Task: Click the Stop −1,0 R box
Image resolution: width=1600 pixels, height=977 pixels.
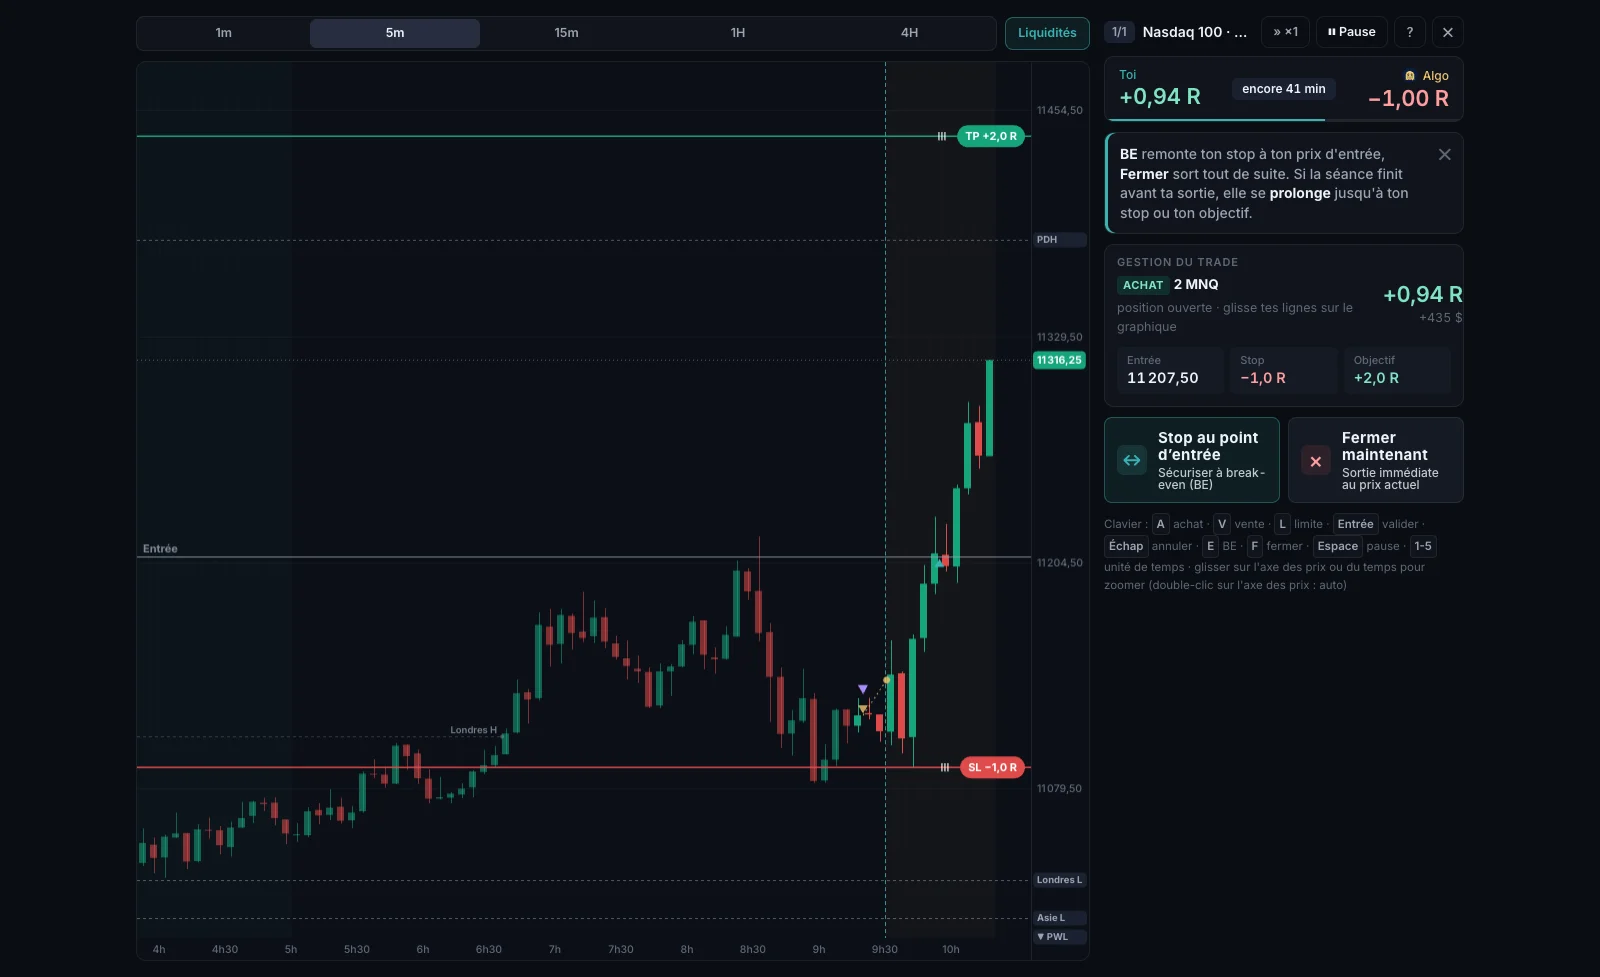Action: [x=1284, y=370]
